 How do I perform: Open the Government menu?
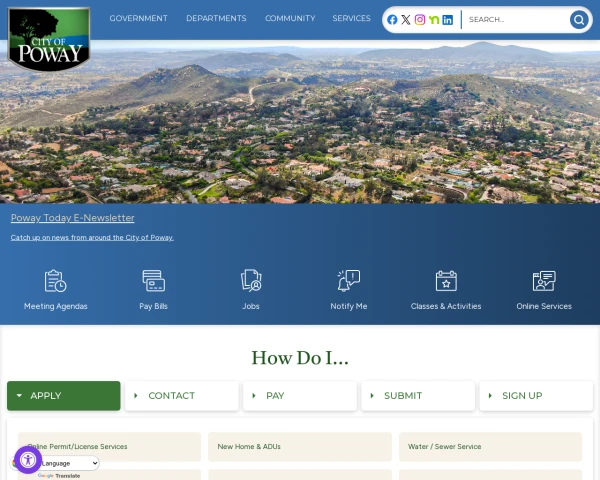[x=139, y=18]
